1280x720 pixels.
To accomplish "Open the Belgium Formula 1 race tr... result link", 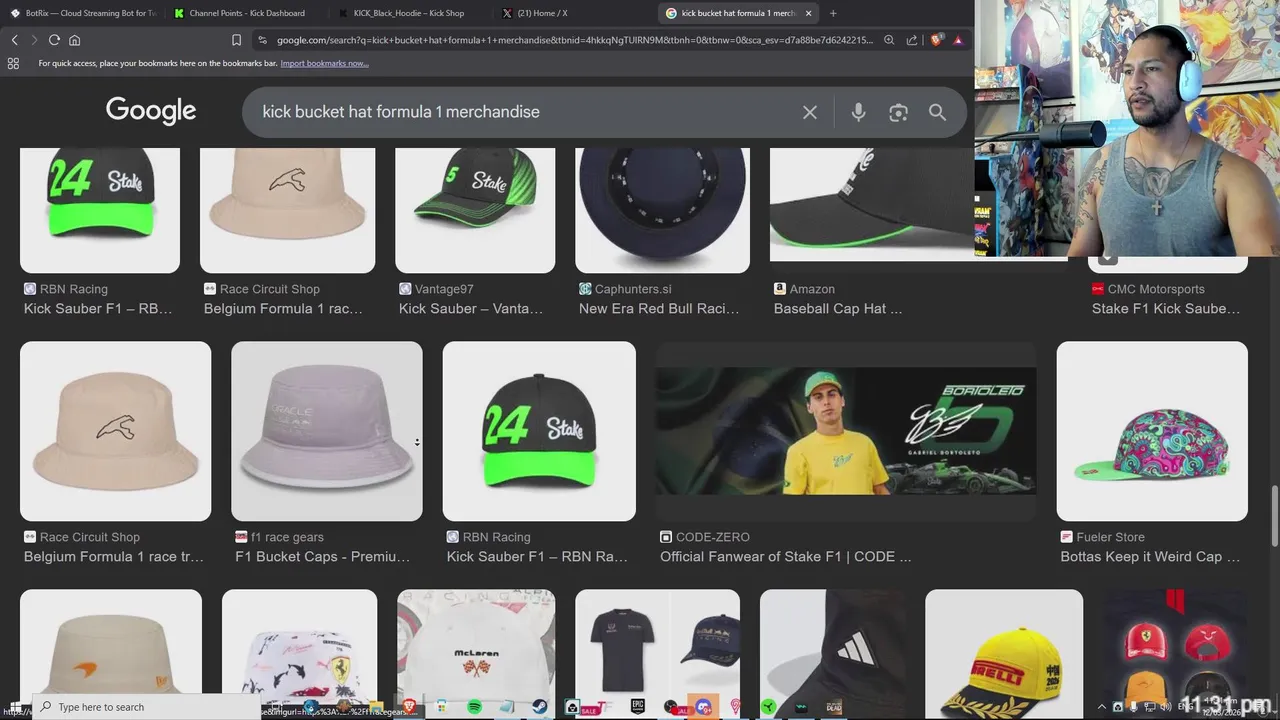I will [x=113, y=556].
